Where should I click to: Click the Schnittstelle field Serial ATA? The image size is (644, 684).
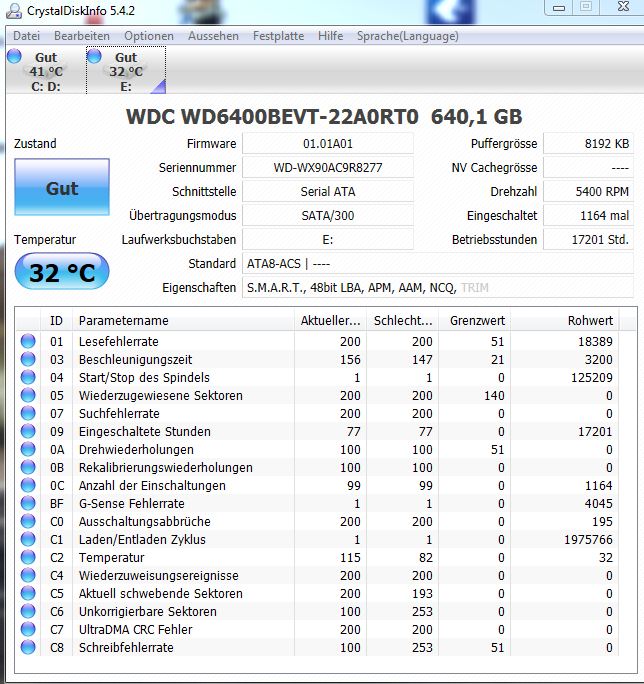coord(328,192)
